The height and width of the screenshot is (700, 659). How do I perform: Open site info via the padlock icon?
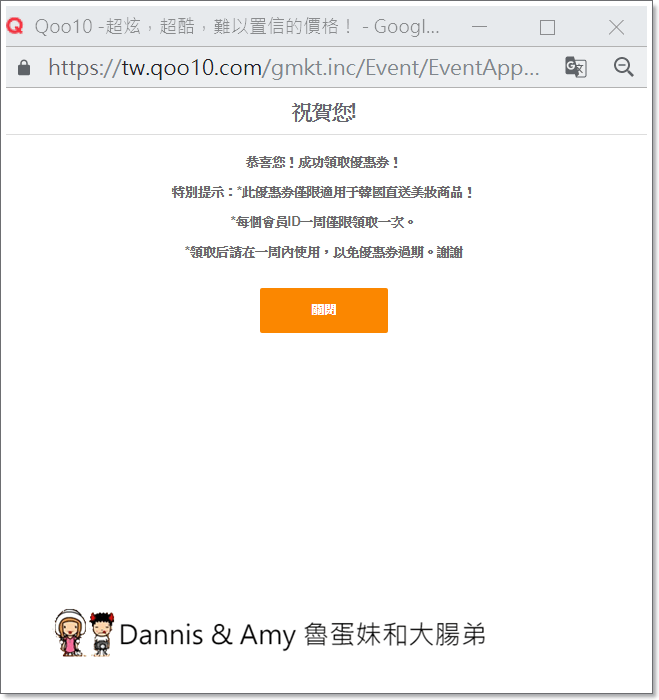24,68
